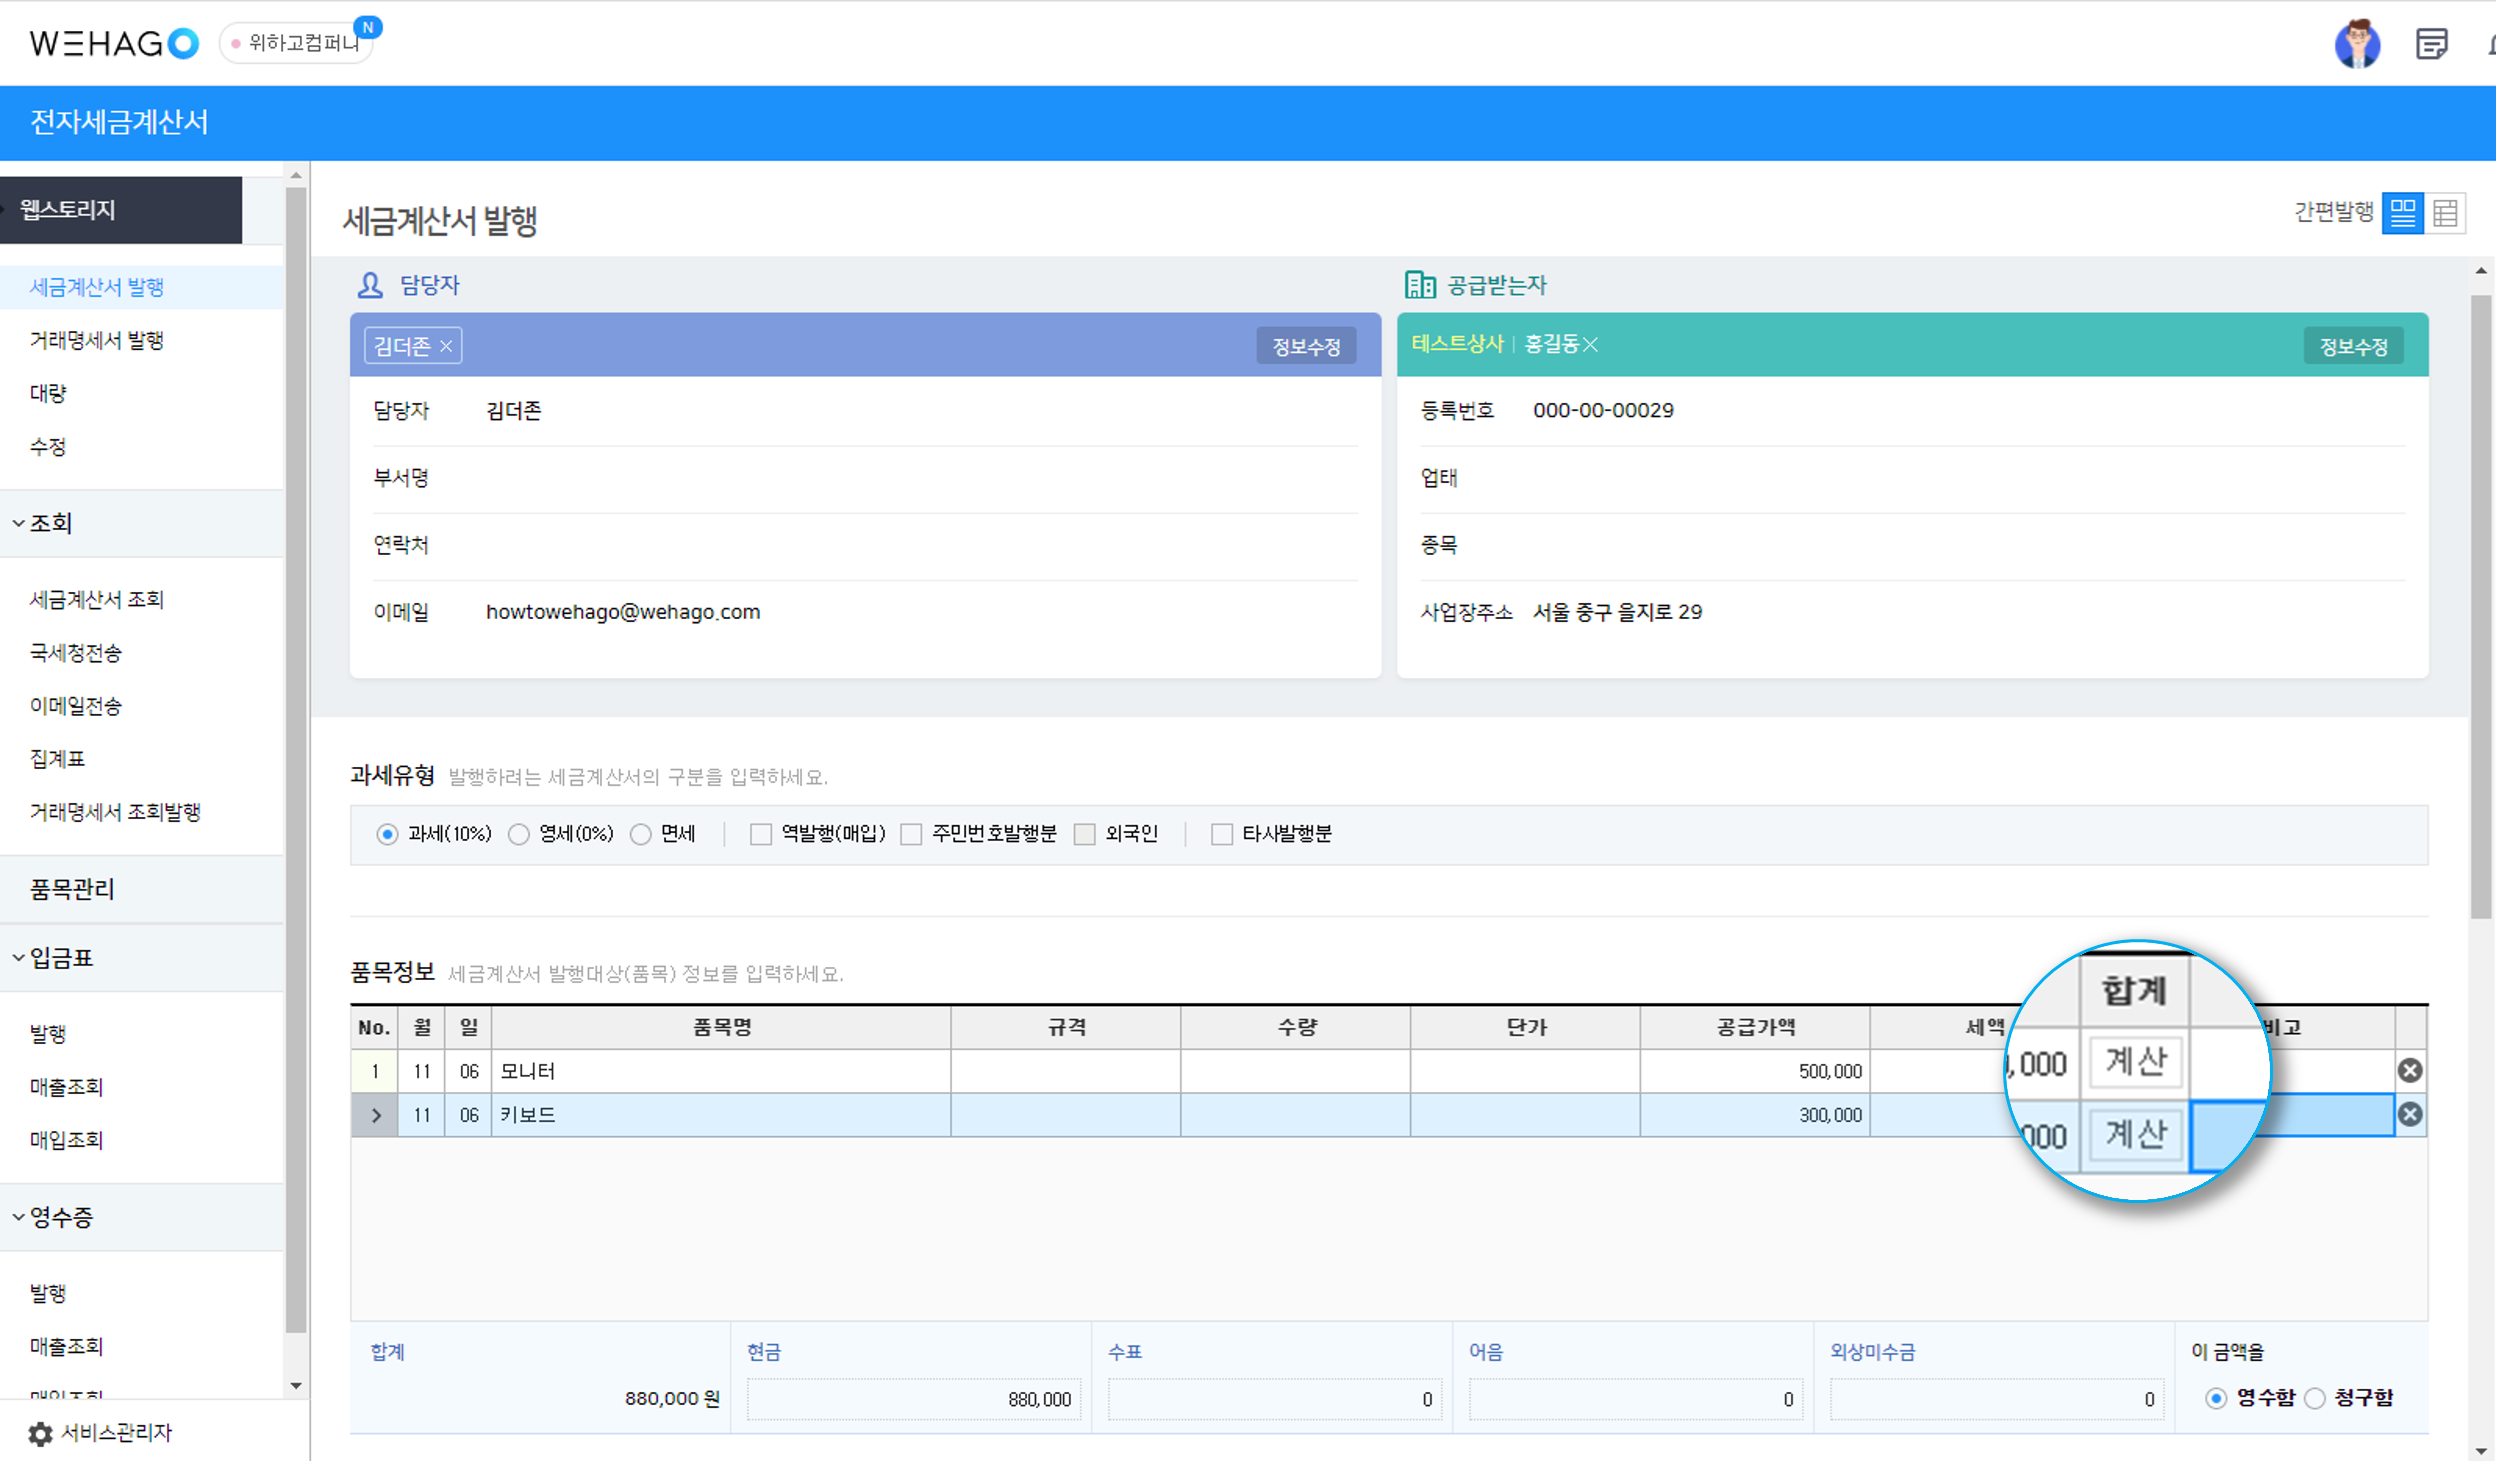2496x1461 pixels.
Task: Click 정보수정 button in 담당자 panel
Action: click(1305, 346)
